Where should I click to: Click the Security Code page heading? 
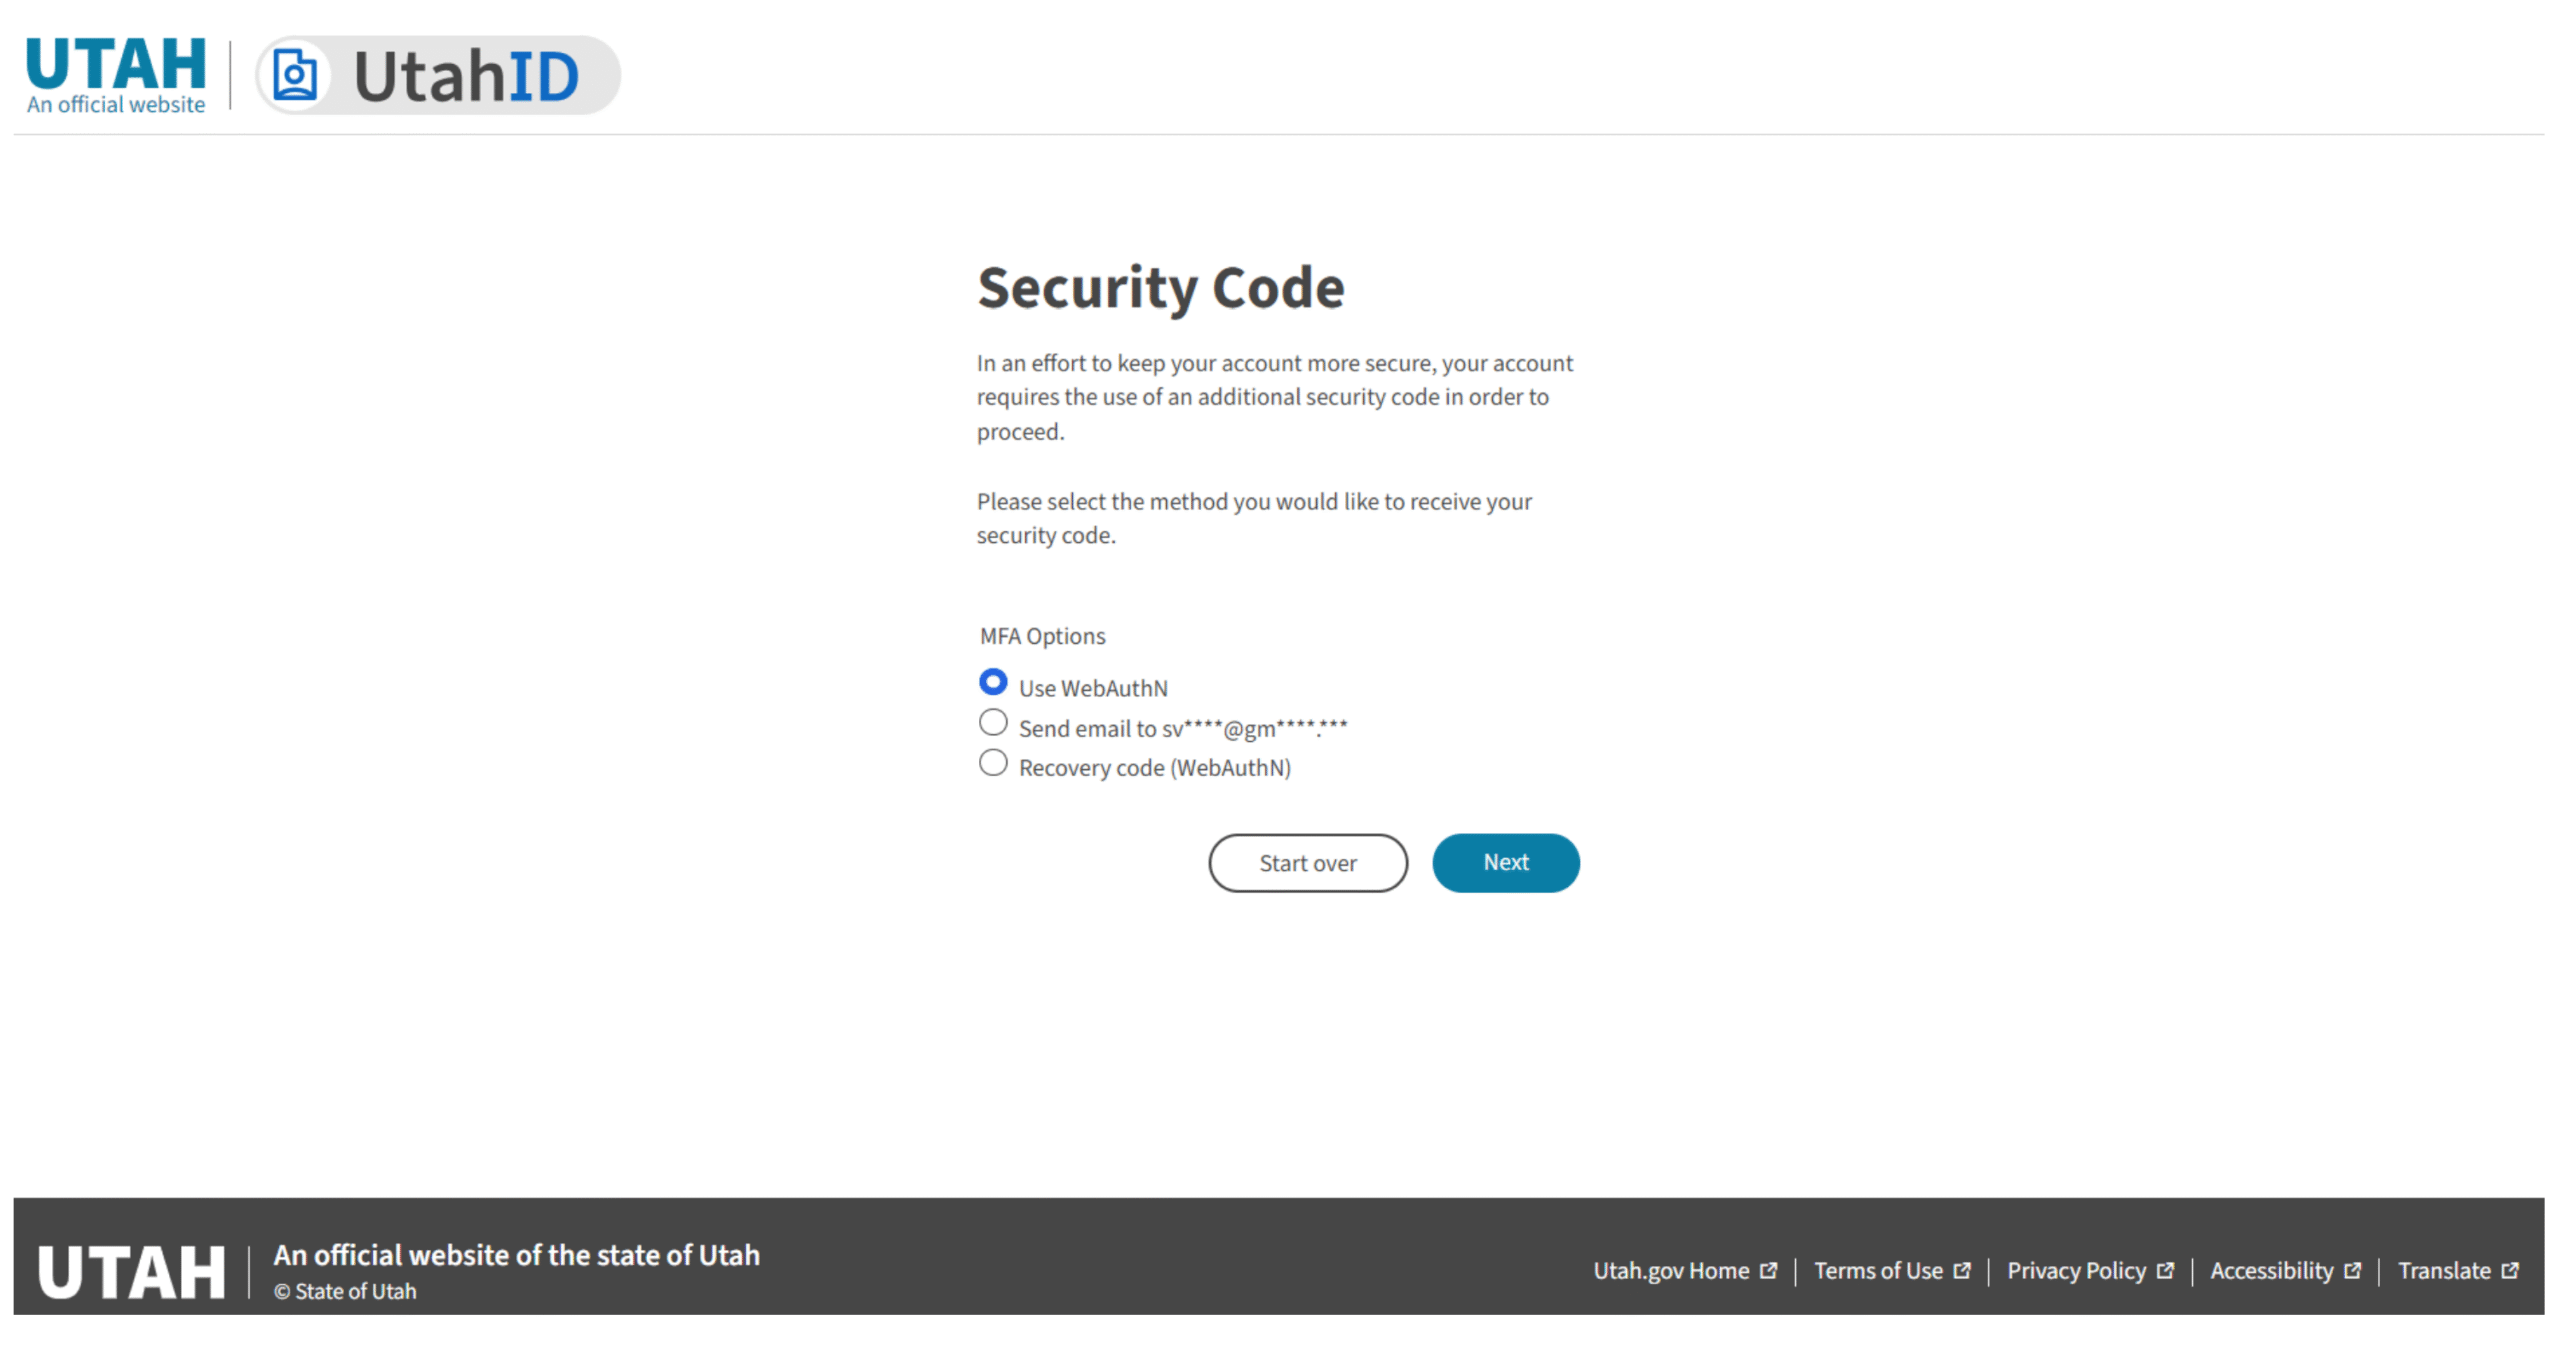(1160, 288)
